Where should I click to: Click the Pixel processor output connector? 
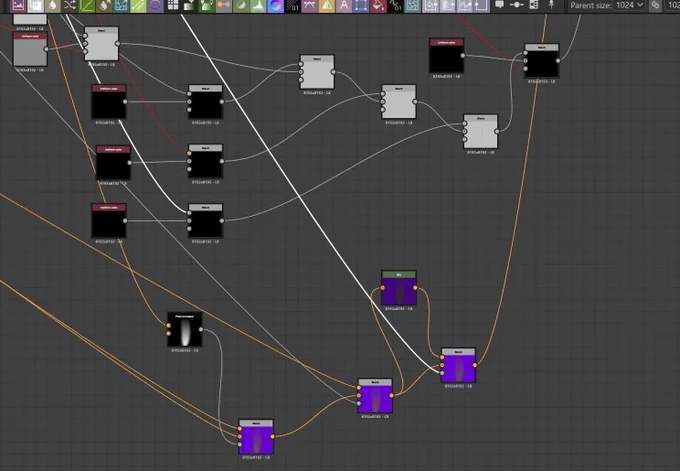[x=201, y=330]
